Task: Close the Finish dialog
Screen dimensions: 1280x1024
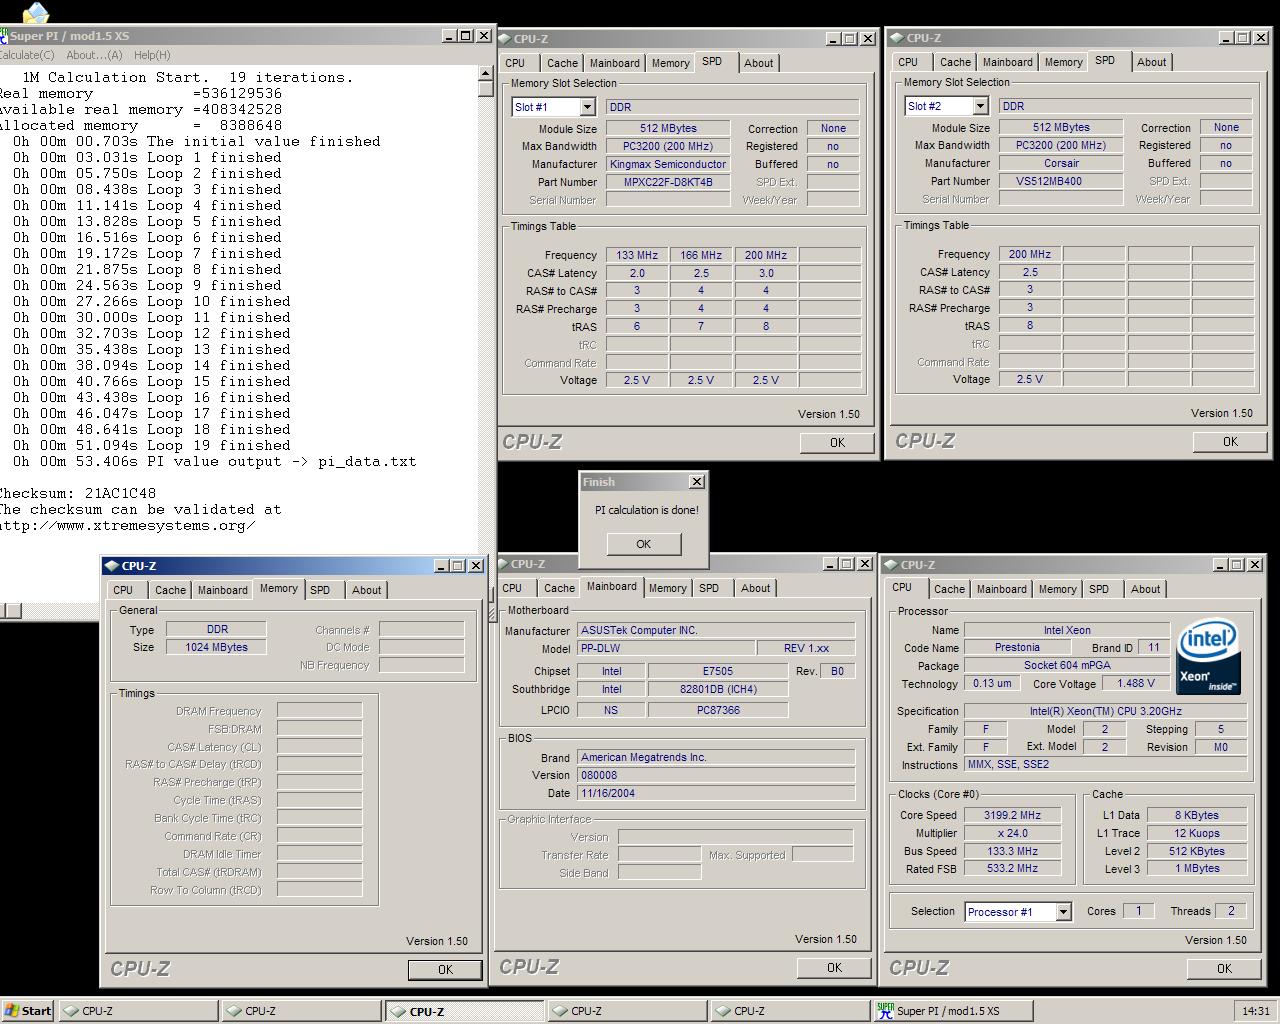Action: click(697, 482)
